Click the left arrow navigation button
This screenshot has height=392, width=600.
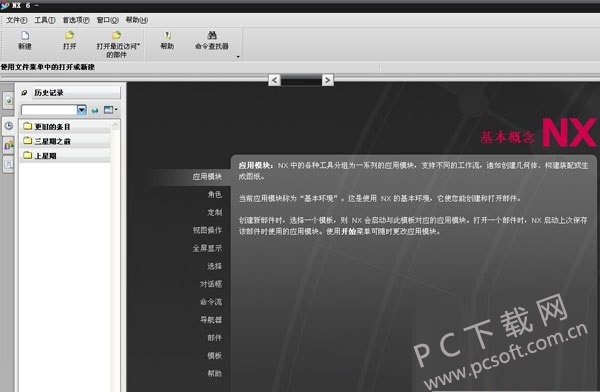[x=274, y=80]
